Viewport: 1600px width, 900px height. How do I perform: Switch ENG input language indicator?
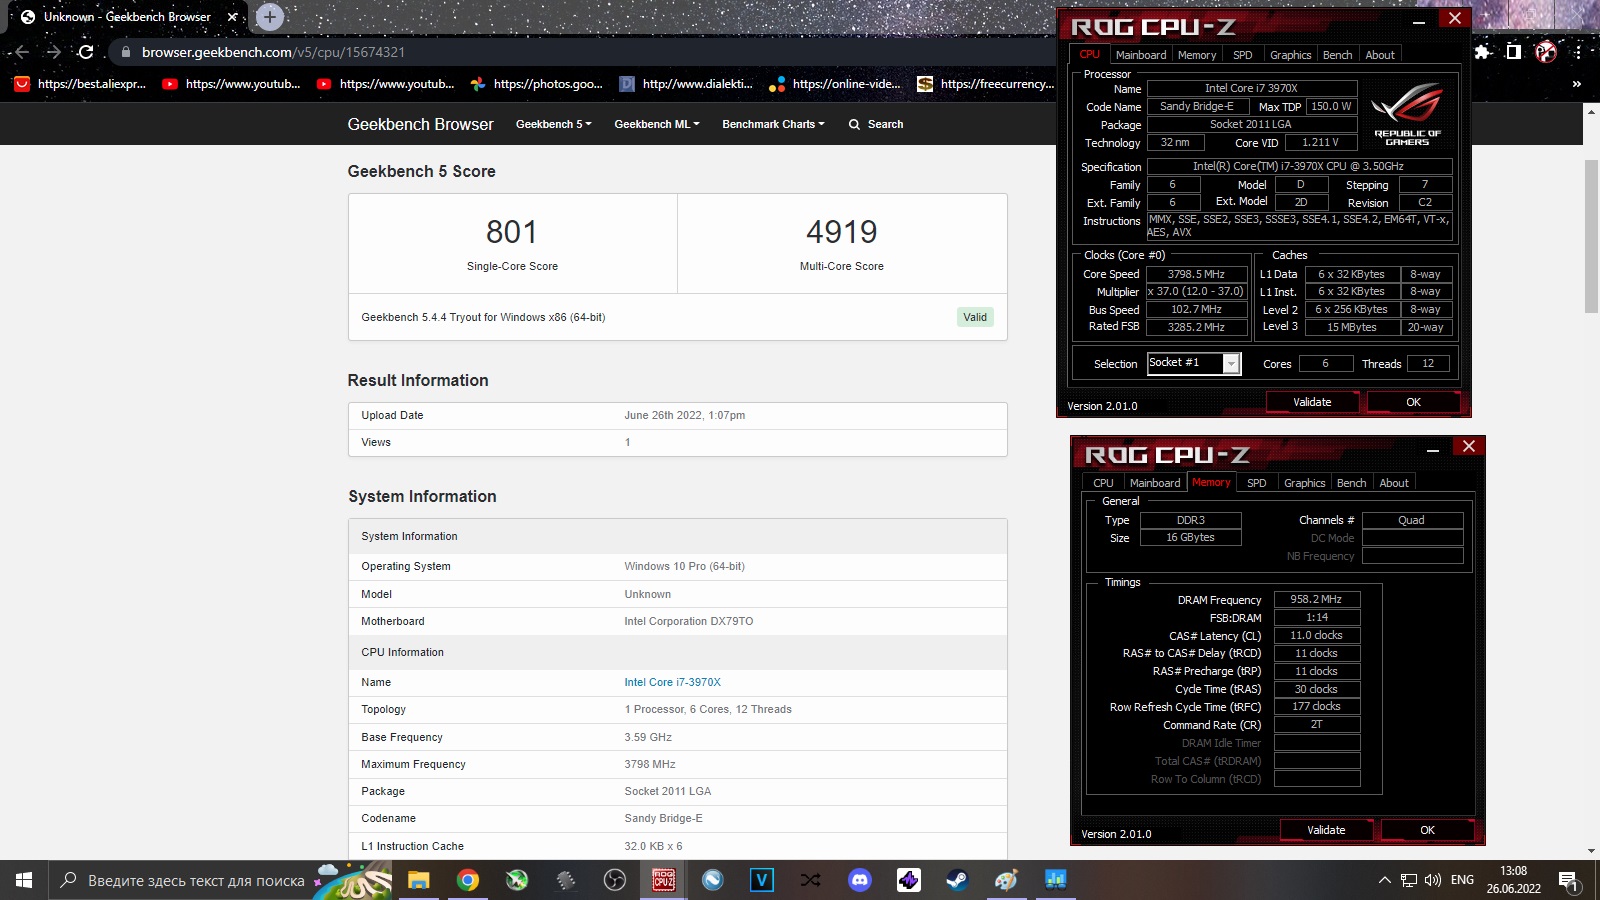[1462, 880]
